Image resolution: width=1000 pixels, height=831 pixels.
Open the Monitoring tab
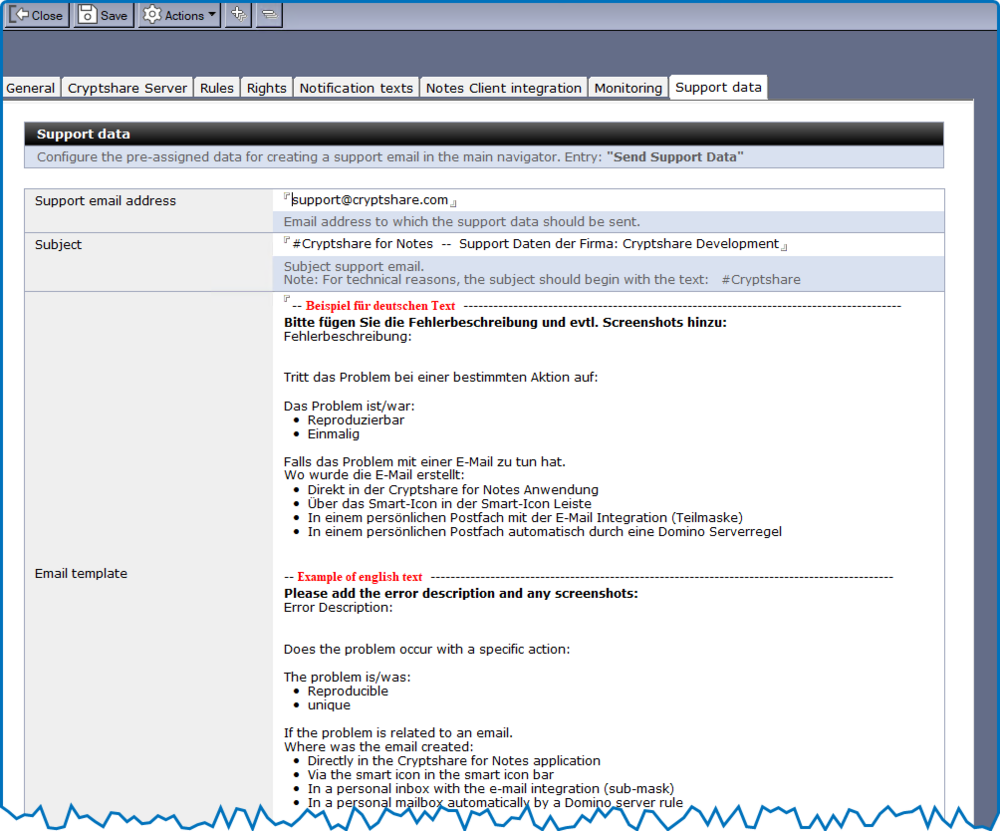[628, 87]
